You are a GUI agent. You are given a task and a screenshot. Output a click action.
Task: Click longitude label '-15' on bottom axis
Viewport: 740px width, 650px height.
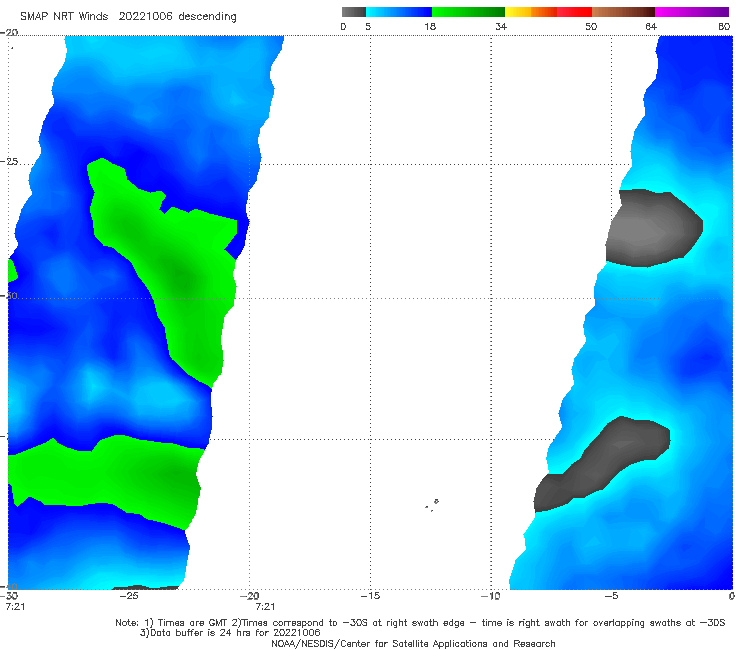(370, 596)
